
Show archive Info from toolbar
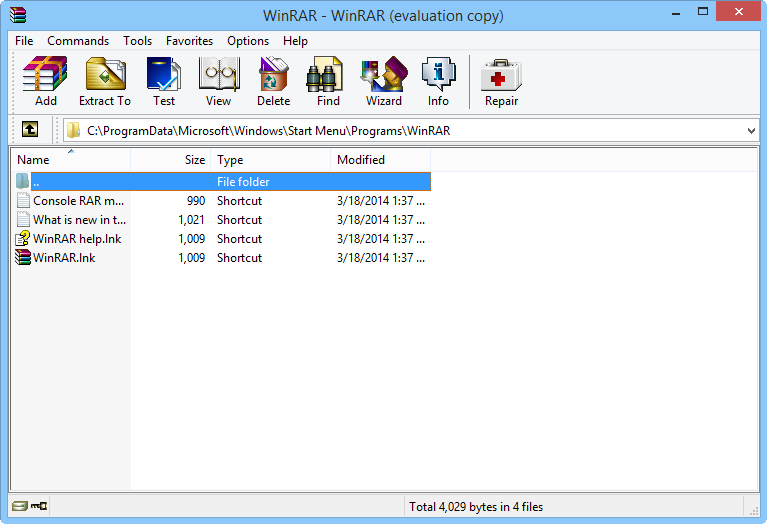[438, 81]
